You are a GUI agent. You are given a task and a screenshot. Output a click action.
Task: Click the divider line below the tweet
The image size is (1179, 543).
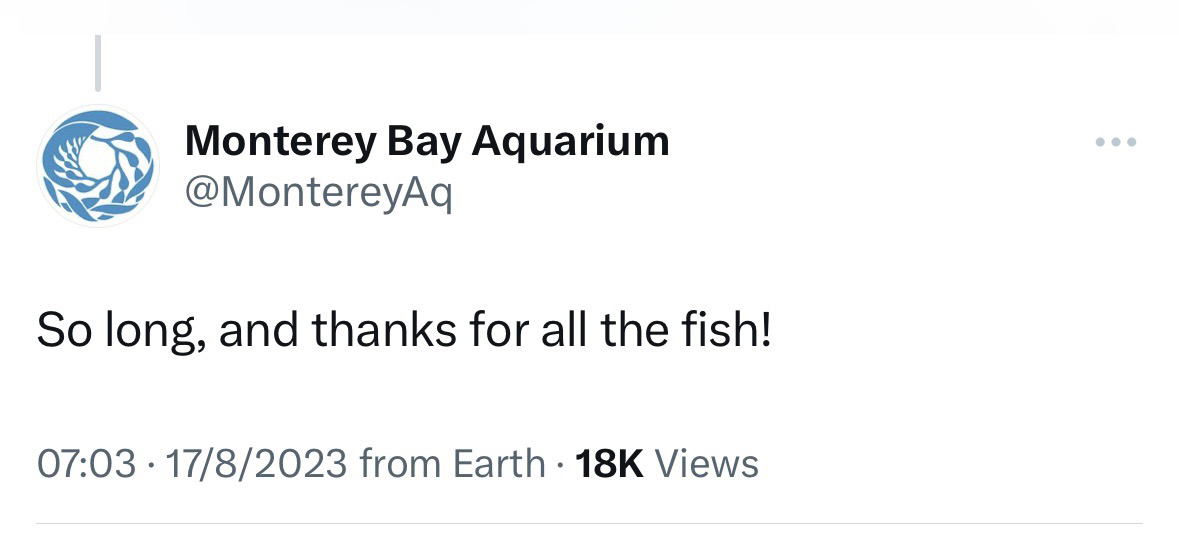(589, 522)
